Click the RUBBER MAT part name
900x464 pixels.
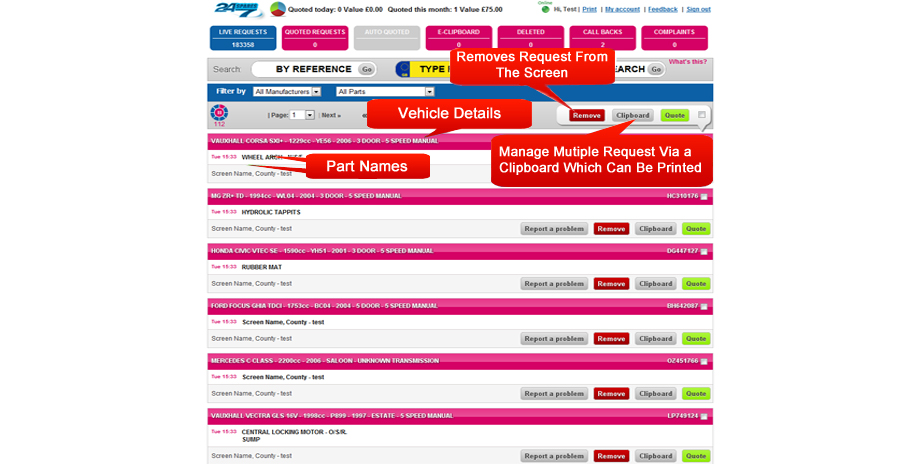point(262,268)
